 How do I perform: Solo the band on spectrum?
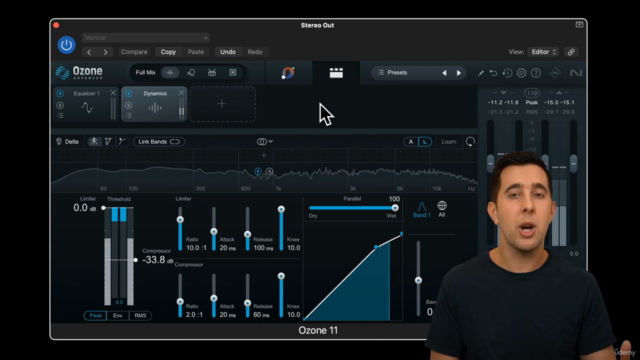[269, 171]
